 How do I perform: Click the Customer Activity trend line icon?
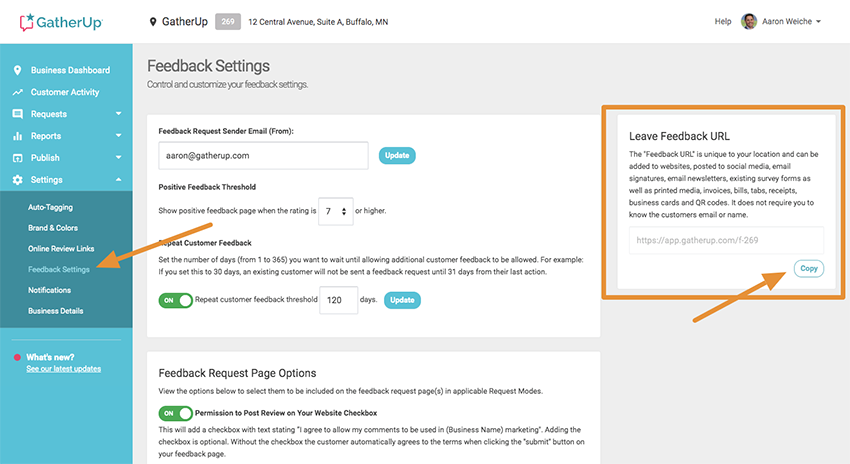coord(17,92)
